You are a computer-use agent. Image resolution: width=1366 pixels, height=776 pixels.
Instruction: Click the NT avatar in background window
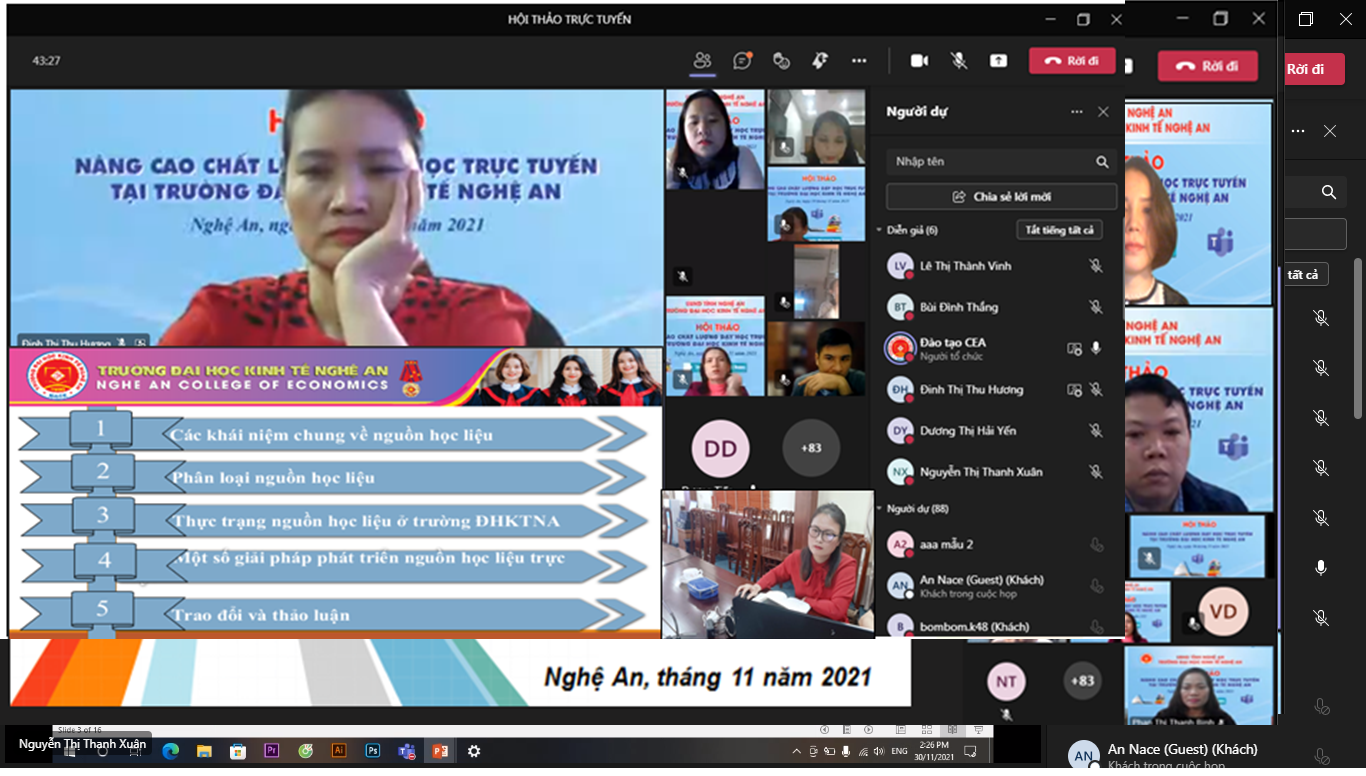pos(1006,681)
